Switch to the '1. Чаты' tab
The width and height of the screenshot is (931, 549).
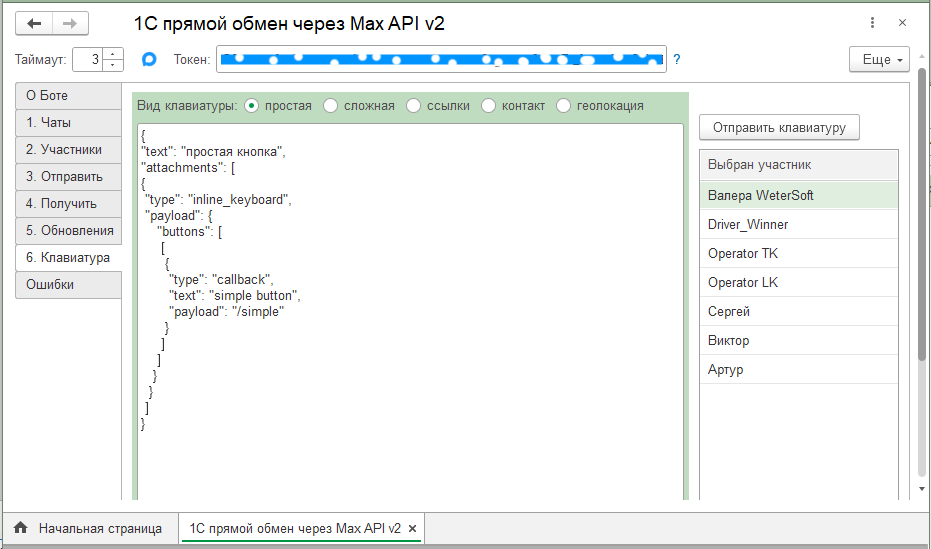(68, 123)
